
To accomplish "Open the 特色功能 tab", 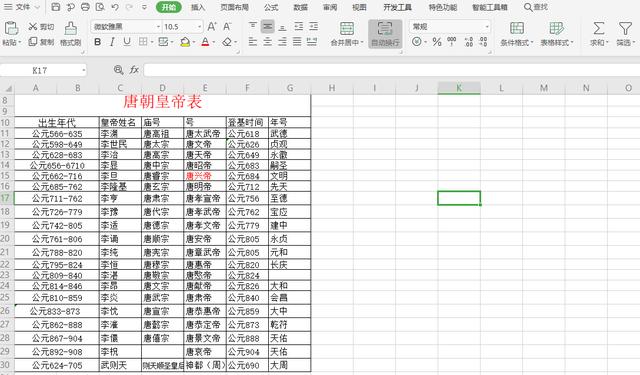I will [443, 7].
